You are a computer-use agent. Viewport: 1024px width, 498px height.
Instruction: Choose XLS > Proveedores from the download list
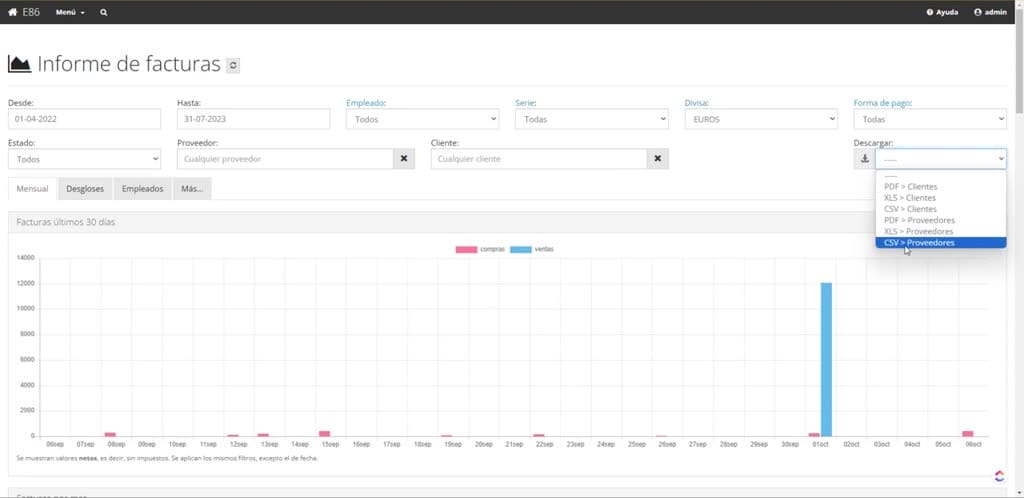click(x=941, y=231)
